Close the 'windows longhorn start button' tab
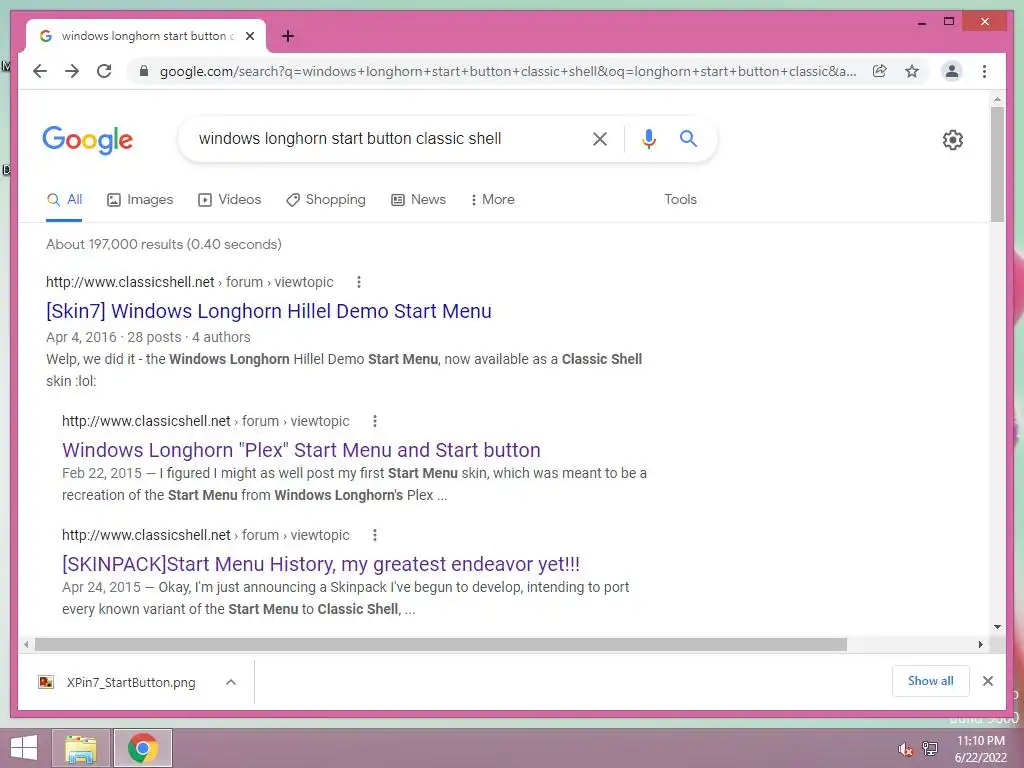The width and height of the screenshot is (1024, 768). pos(249,37)
